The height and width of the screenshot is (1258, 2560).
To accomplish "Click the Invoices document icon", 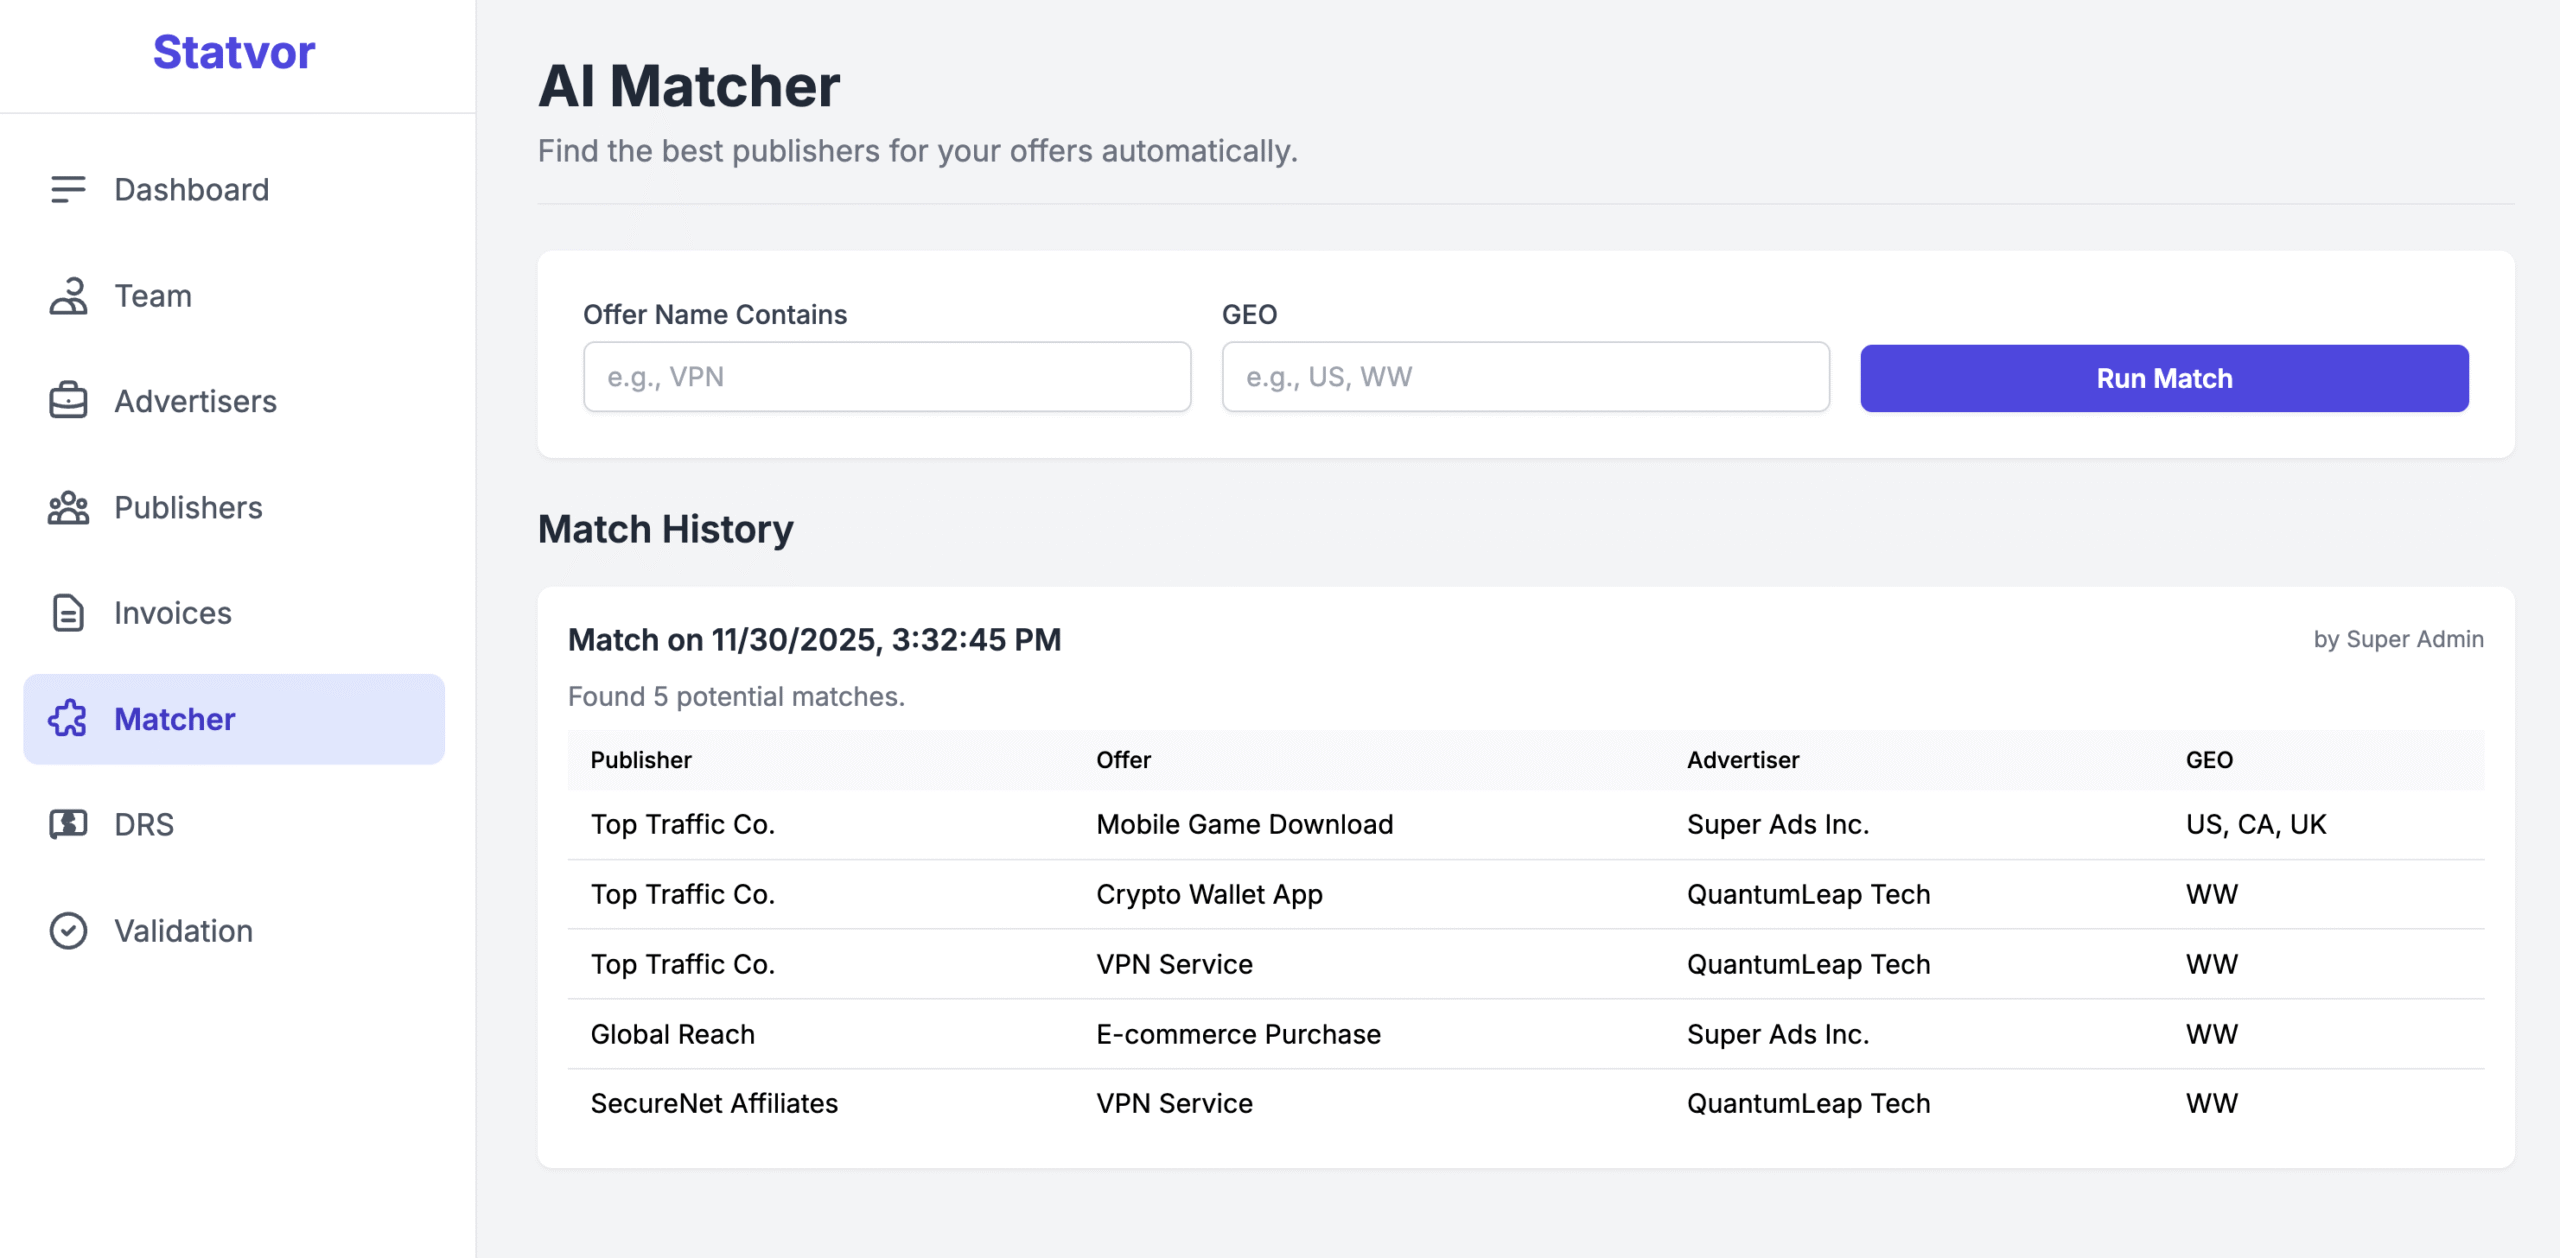I will click(67, 613).
